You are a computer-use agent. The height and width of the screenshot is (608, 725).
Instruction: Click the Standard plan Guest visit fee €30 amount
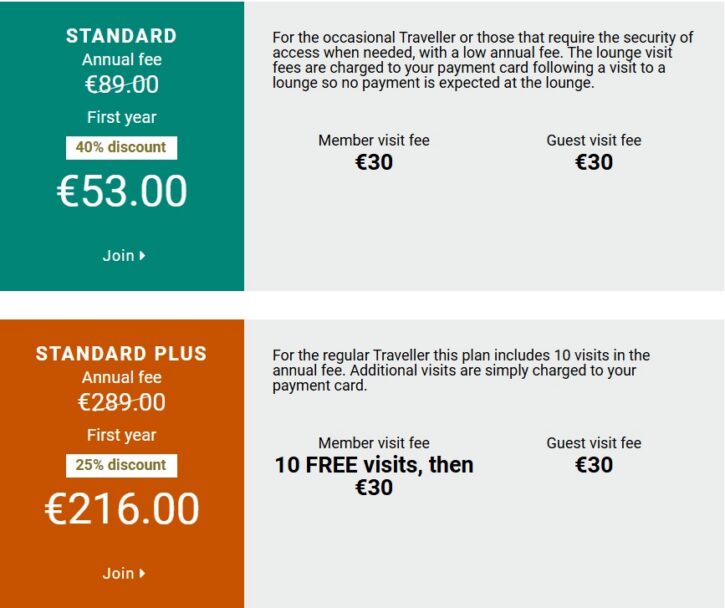pyautogui.click(x=594, y=162)
